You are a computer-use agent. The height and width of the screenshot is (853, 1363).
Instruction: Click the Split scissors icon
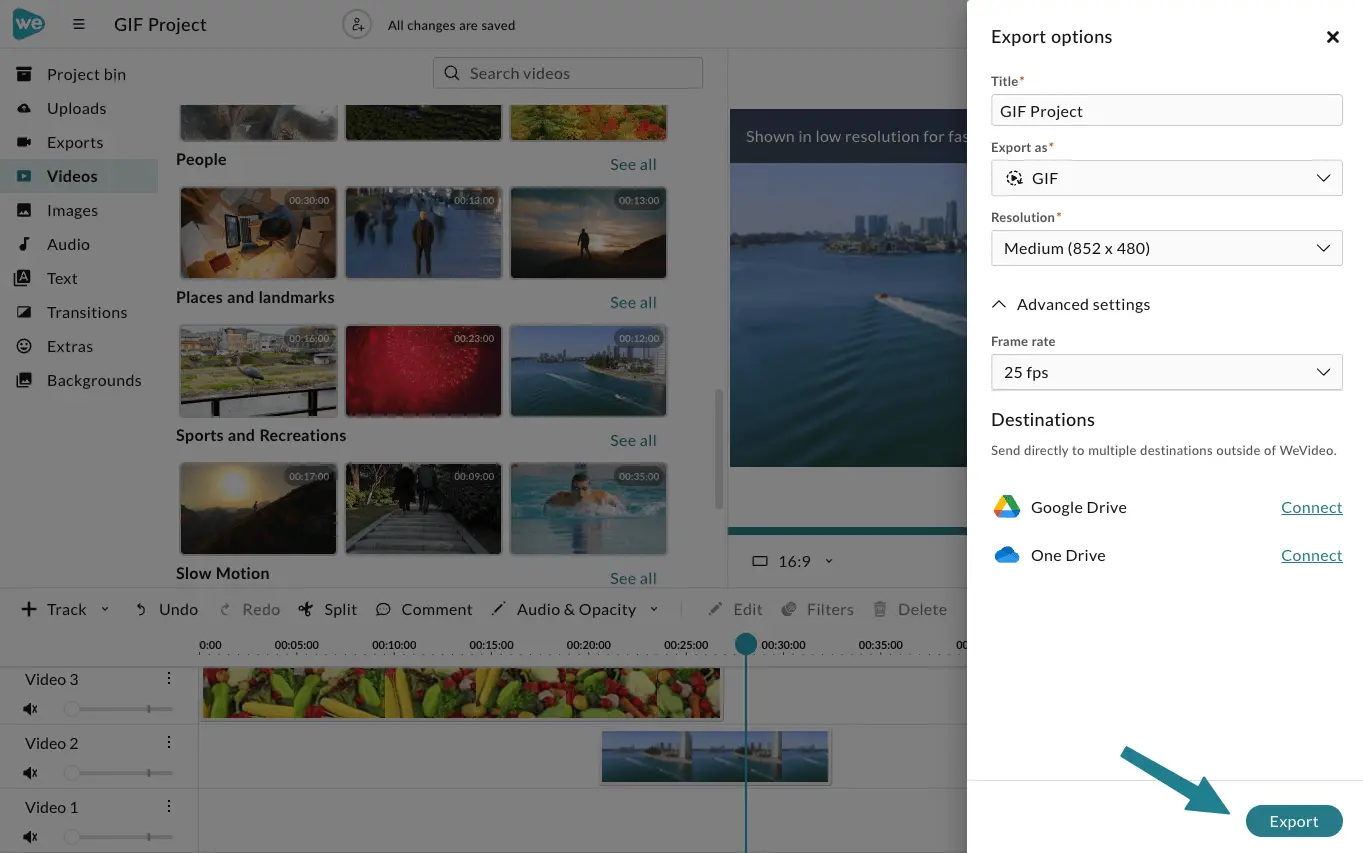click(x=305, y=609)
